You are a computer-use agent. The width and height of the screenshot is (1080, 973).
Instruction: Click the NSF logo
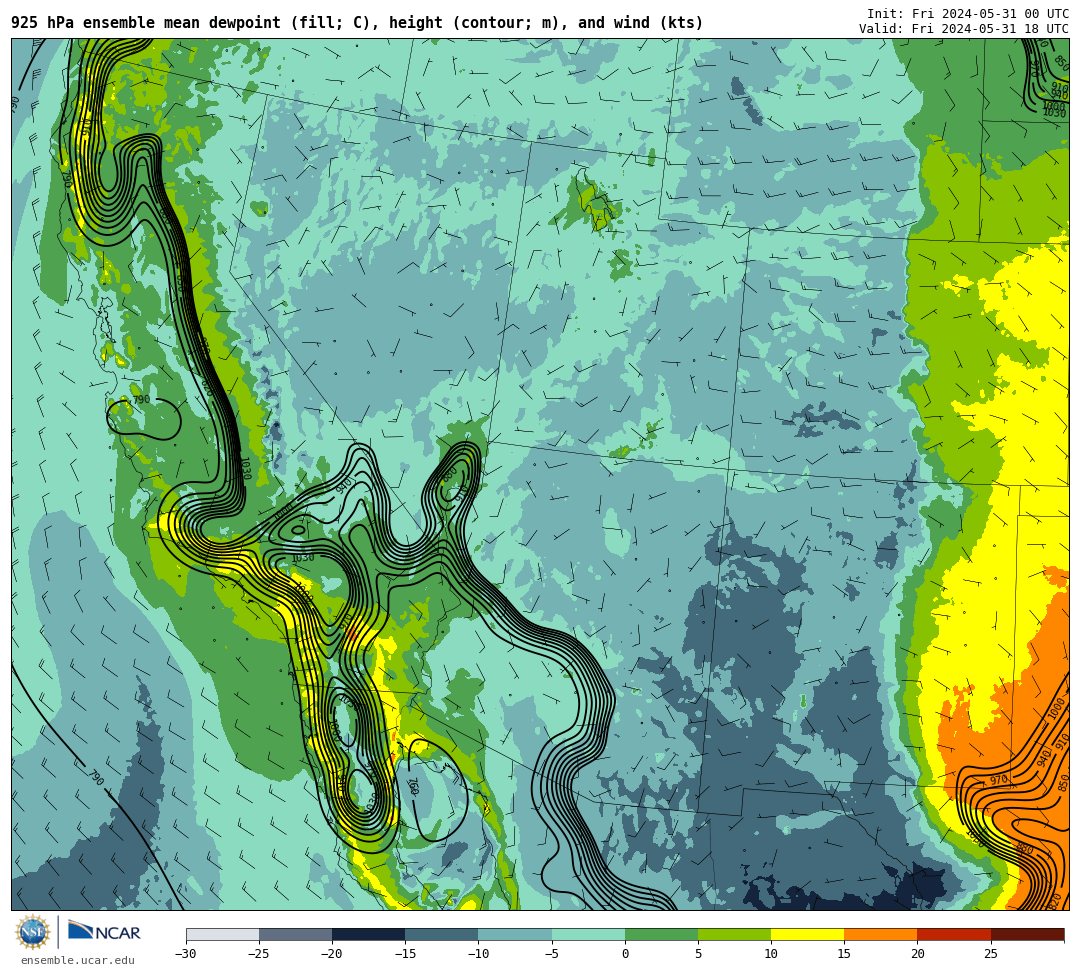(33, 932)
